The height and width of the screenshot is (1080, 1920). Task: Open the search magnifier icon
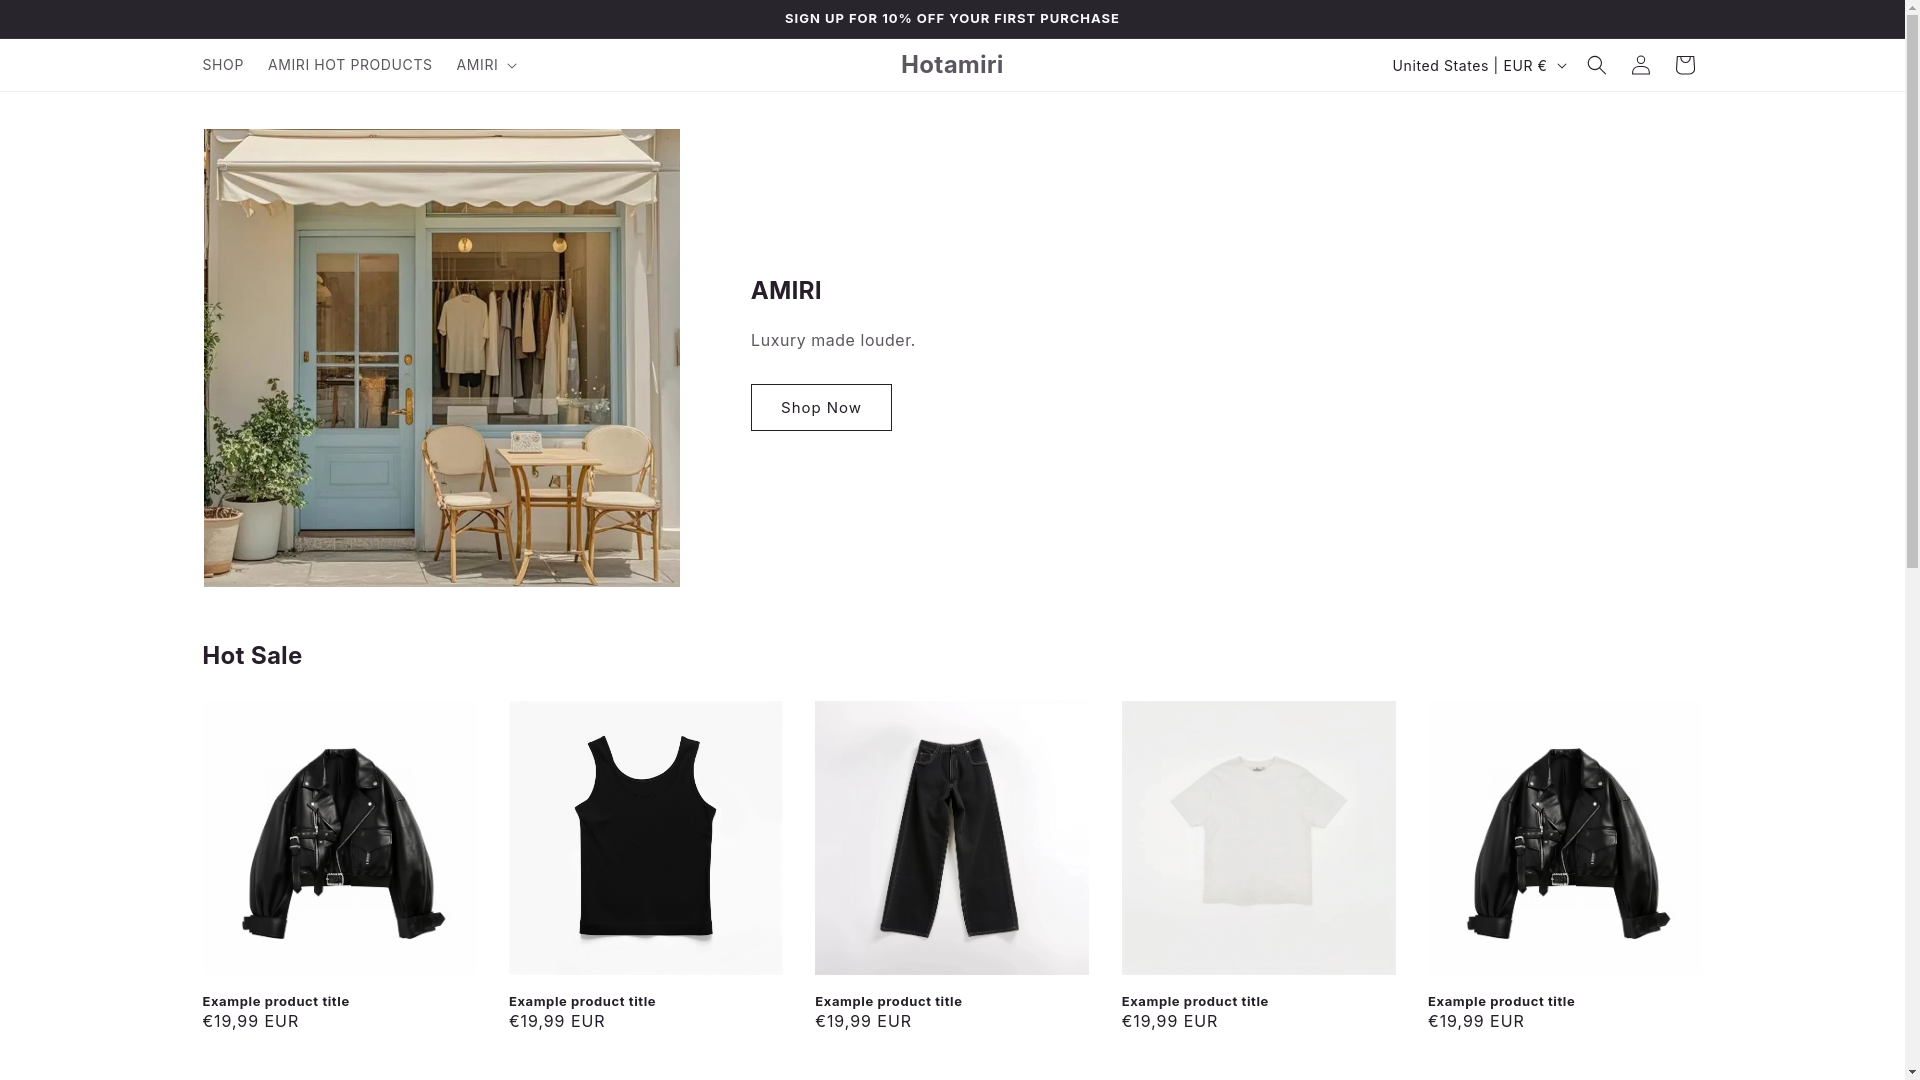[x=1596, y=65]
